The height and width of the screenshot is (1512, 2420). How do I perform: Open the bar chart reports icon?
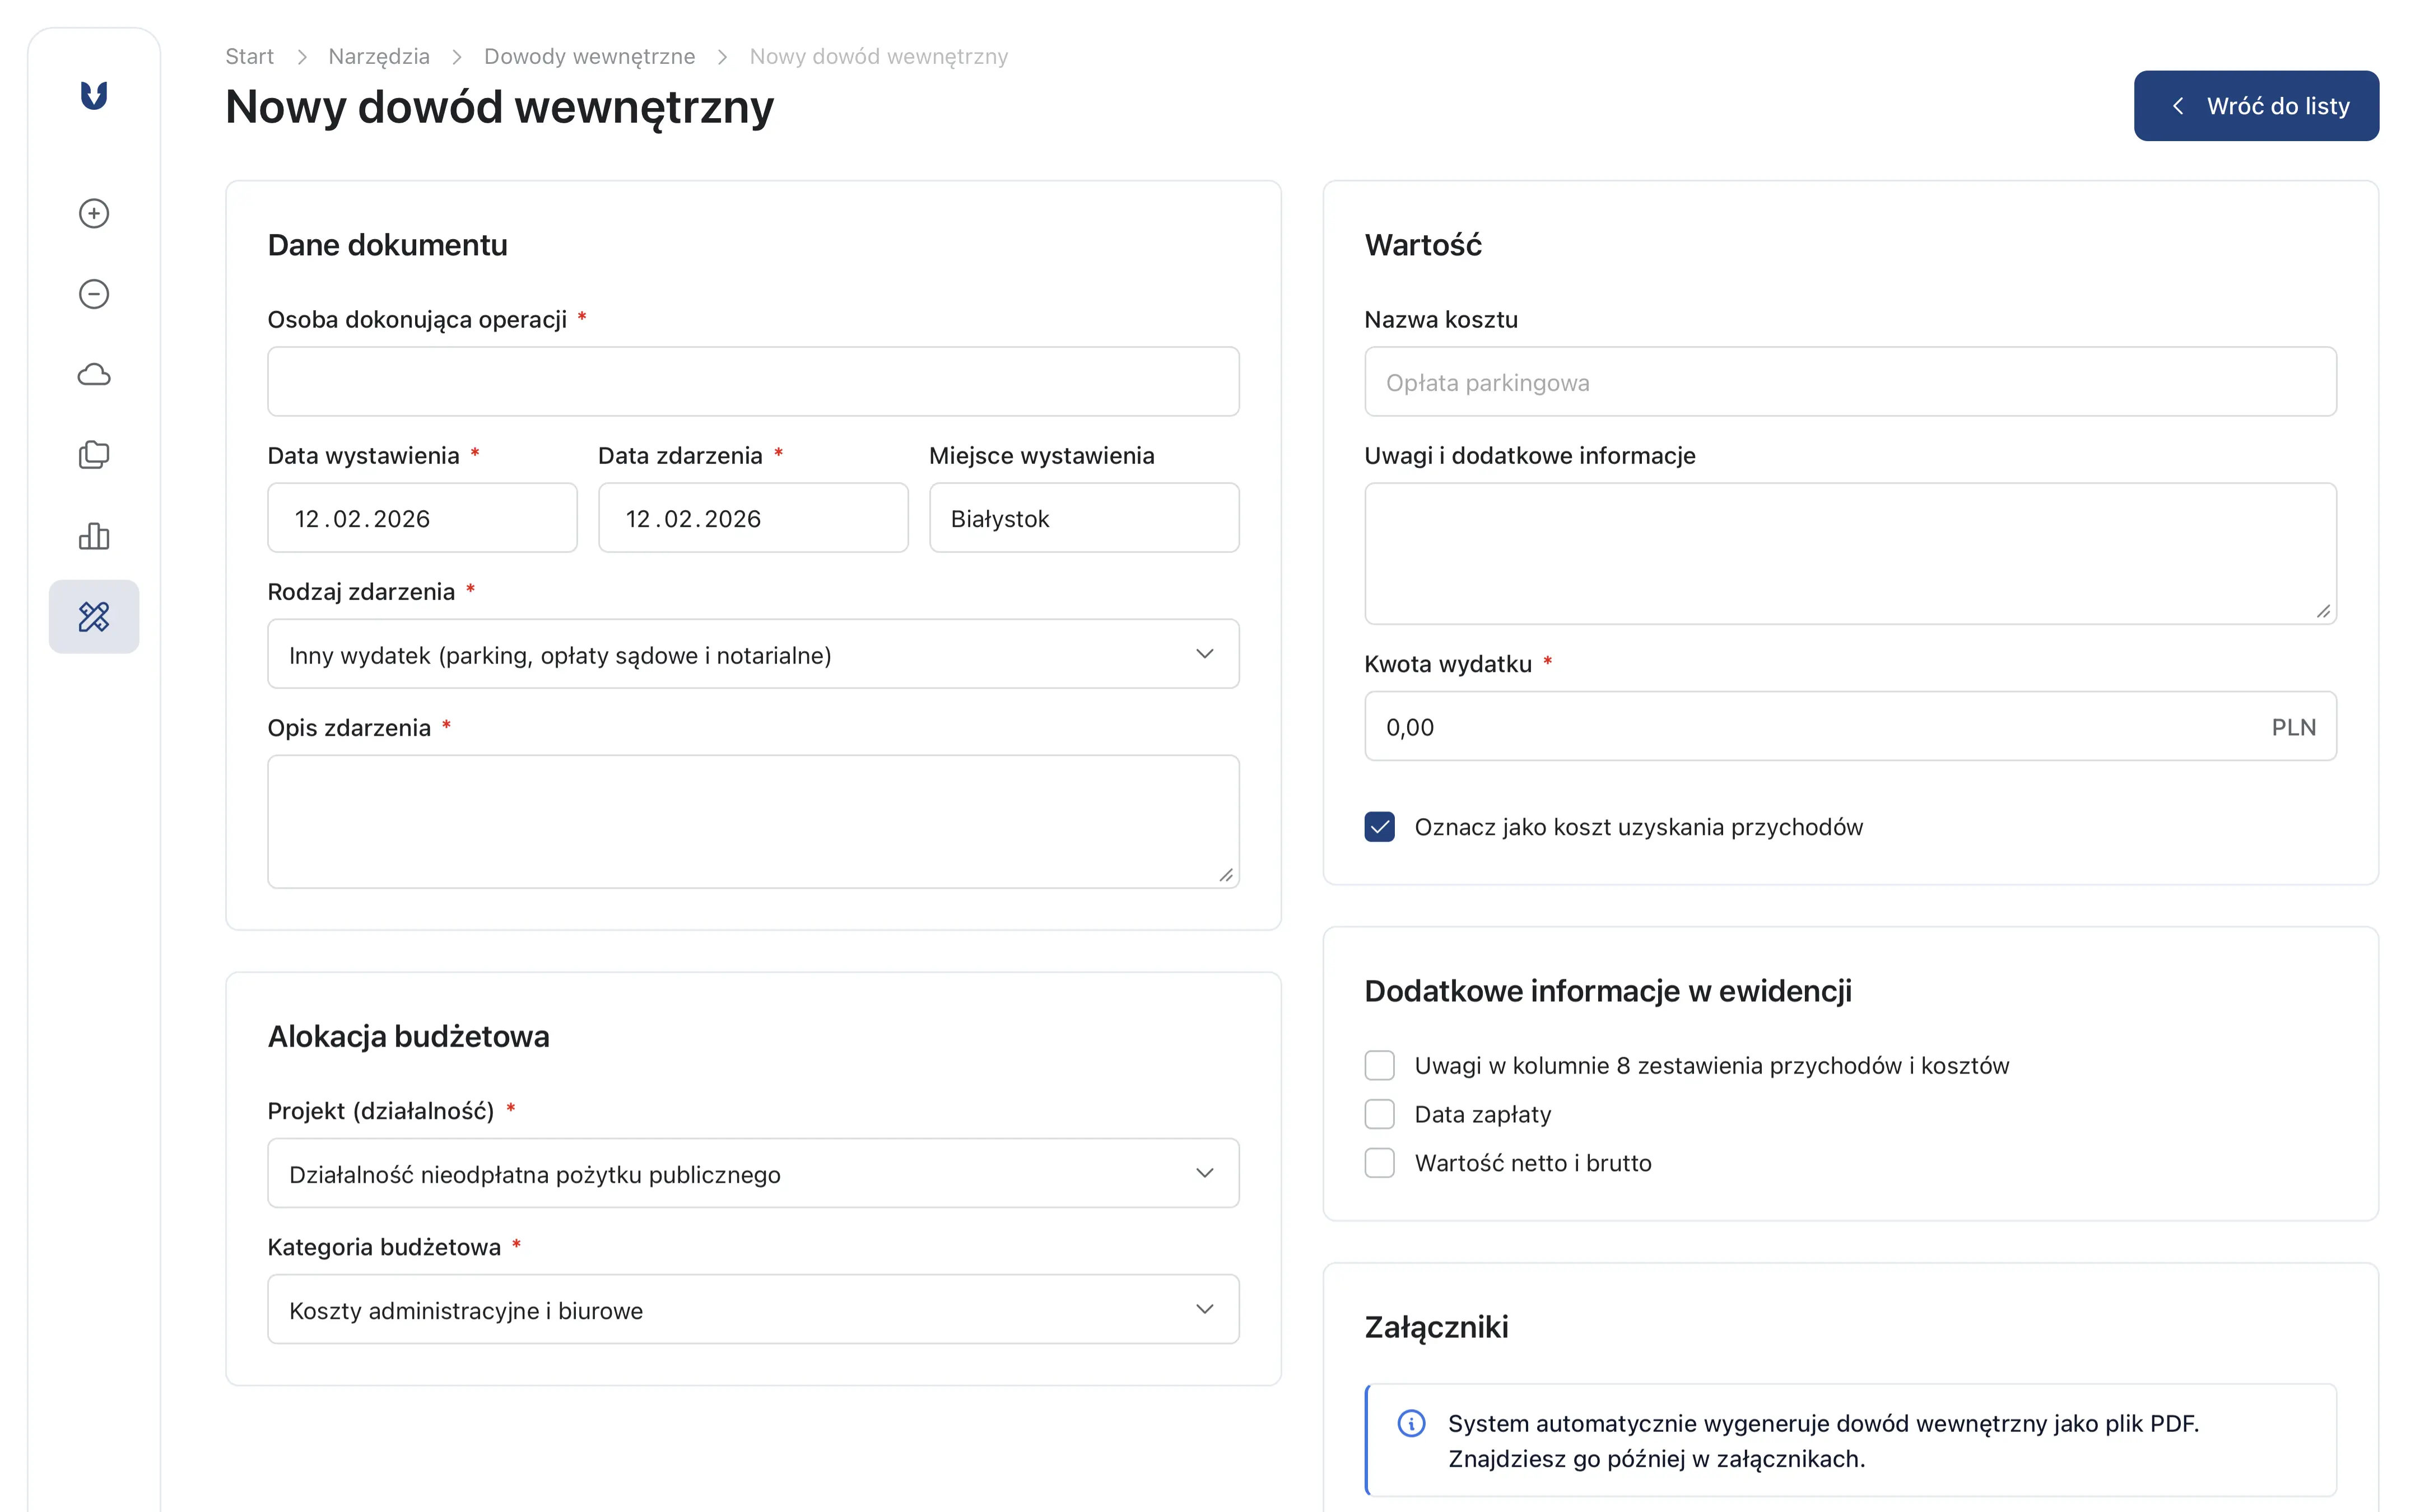point(94,536)
